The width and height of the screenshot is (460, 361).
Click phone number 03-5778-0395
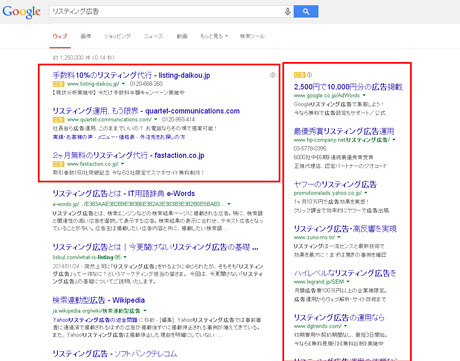(310, 148)
